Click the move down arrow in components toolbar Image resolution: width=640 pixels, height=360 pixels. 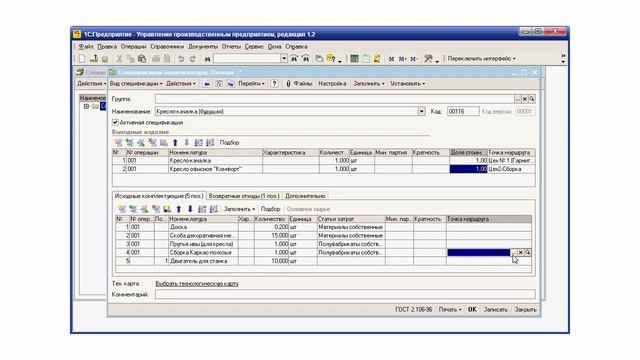[190, 209]
